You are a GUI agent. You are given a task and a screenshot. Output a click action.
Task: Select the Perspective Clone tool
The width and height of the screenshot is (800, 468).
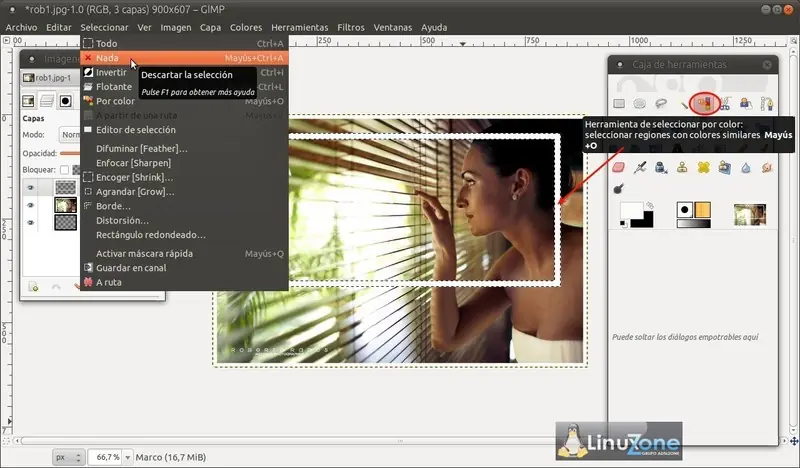coord(724,167)
